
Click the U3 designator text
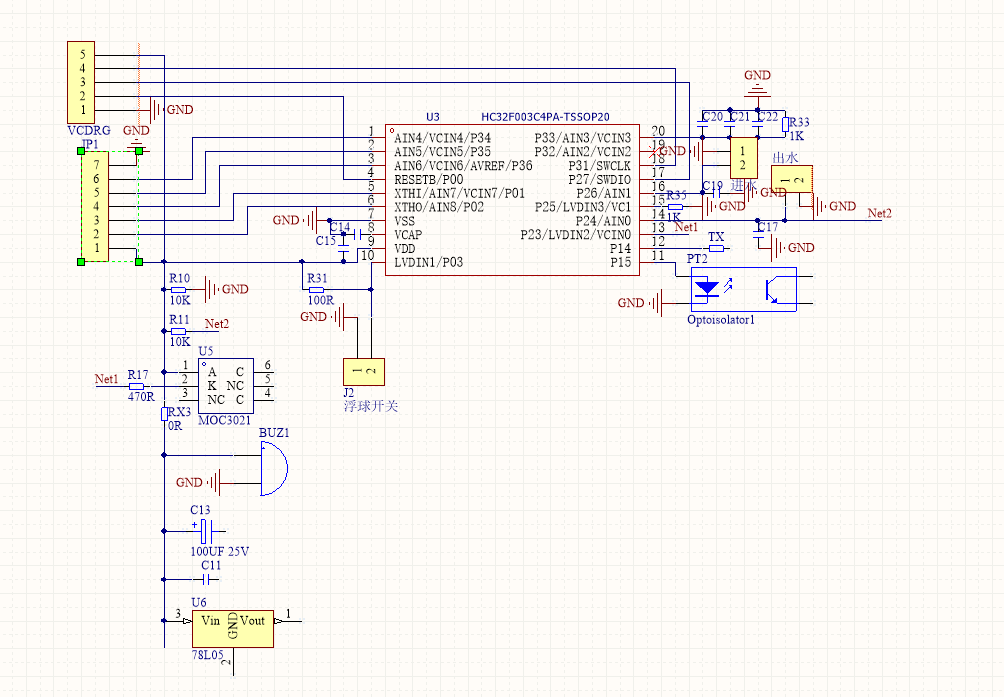click(432, 117)
